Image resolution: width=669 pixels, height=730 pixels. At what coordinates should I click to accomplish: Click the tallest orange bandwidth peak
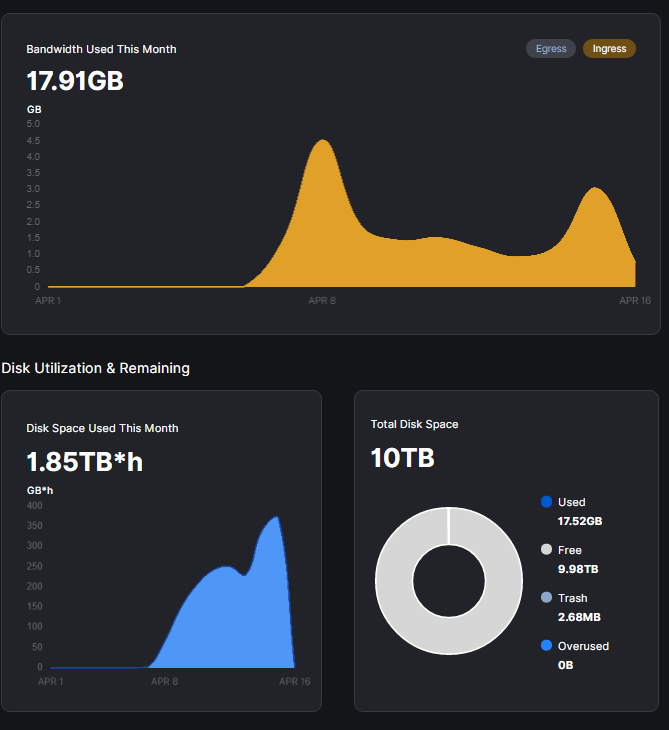[323, 150]
